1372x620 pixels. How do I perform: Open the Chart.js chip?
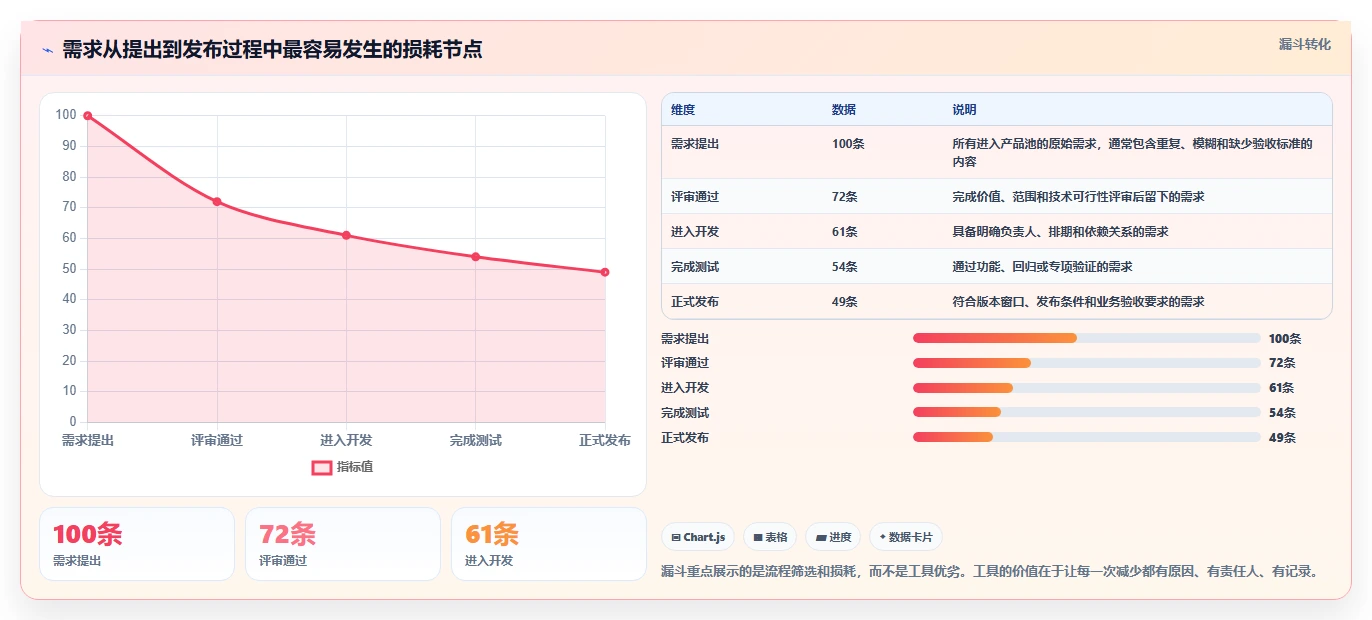click(698, 537)
